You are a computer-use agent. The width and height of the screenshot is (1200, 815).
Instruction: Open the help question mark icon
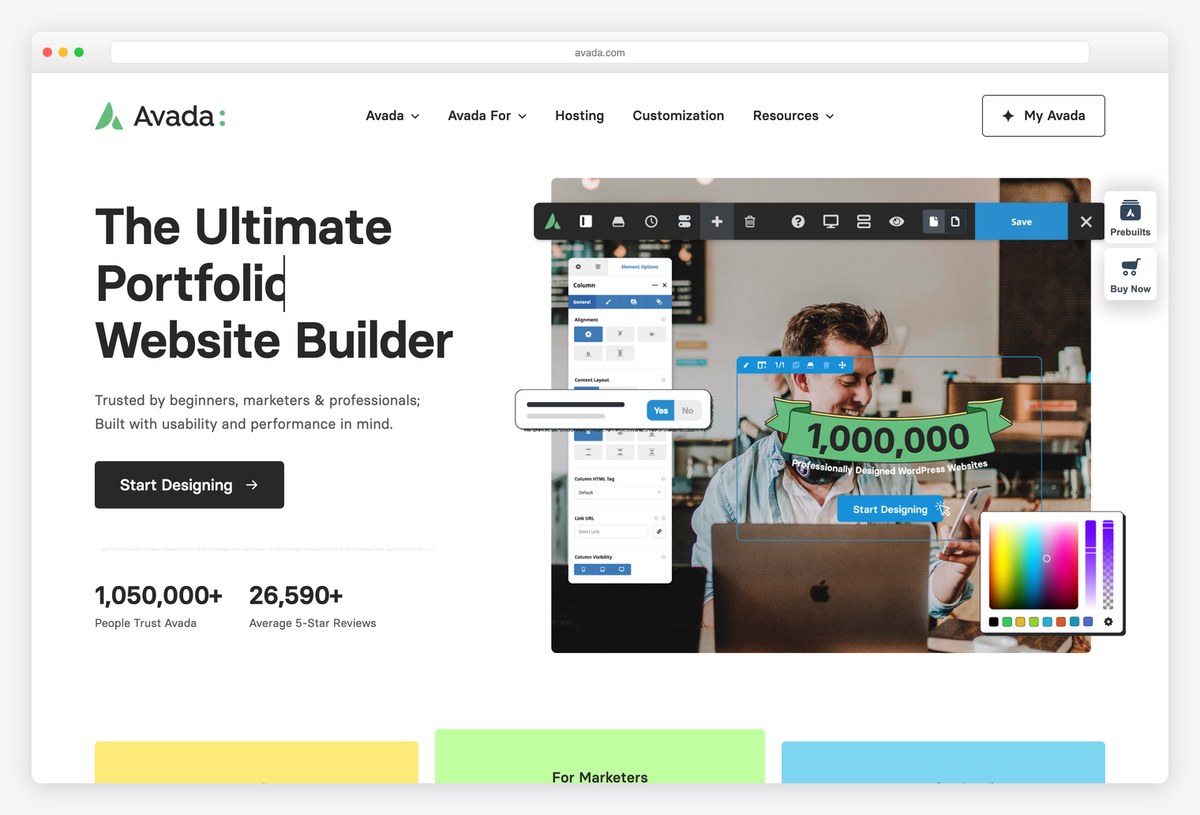[798, 222]
